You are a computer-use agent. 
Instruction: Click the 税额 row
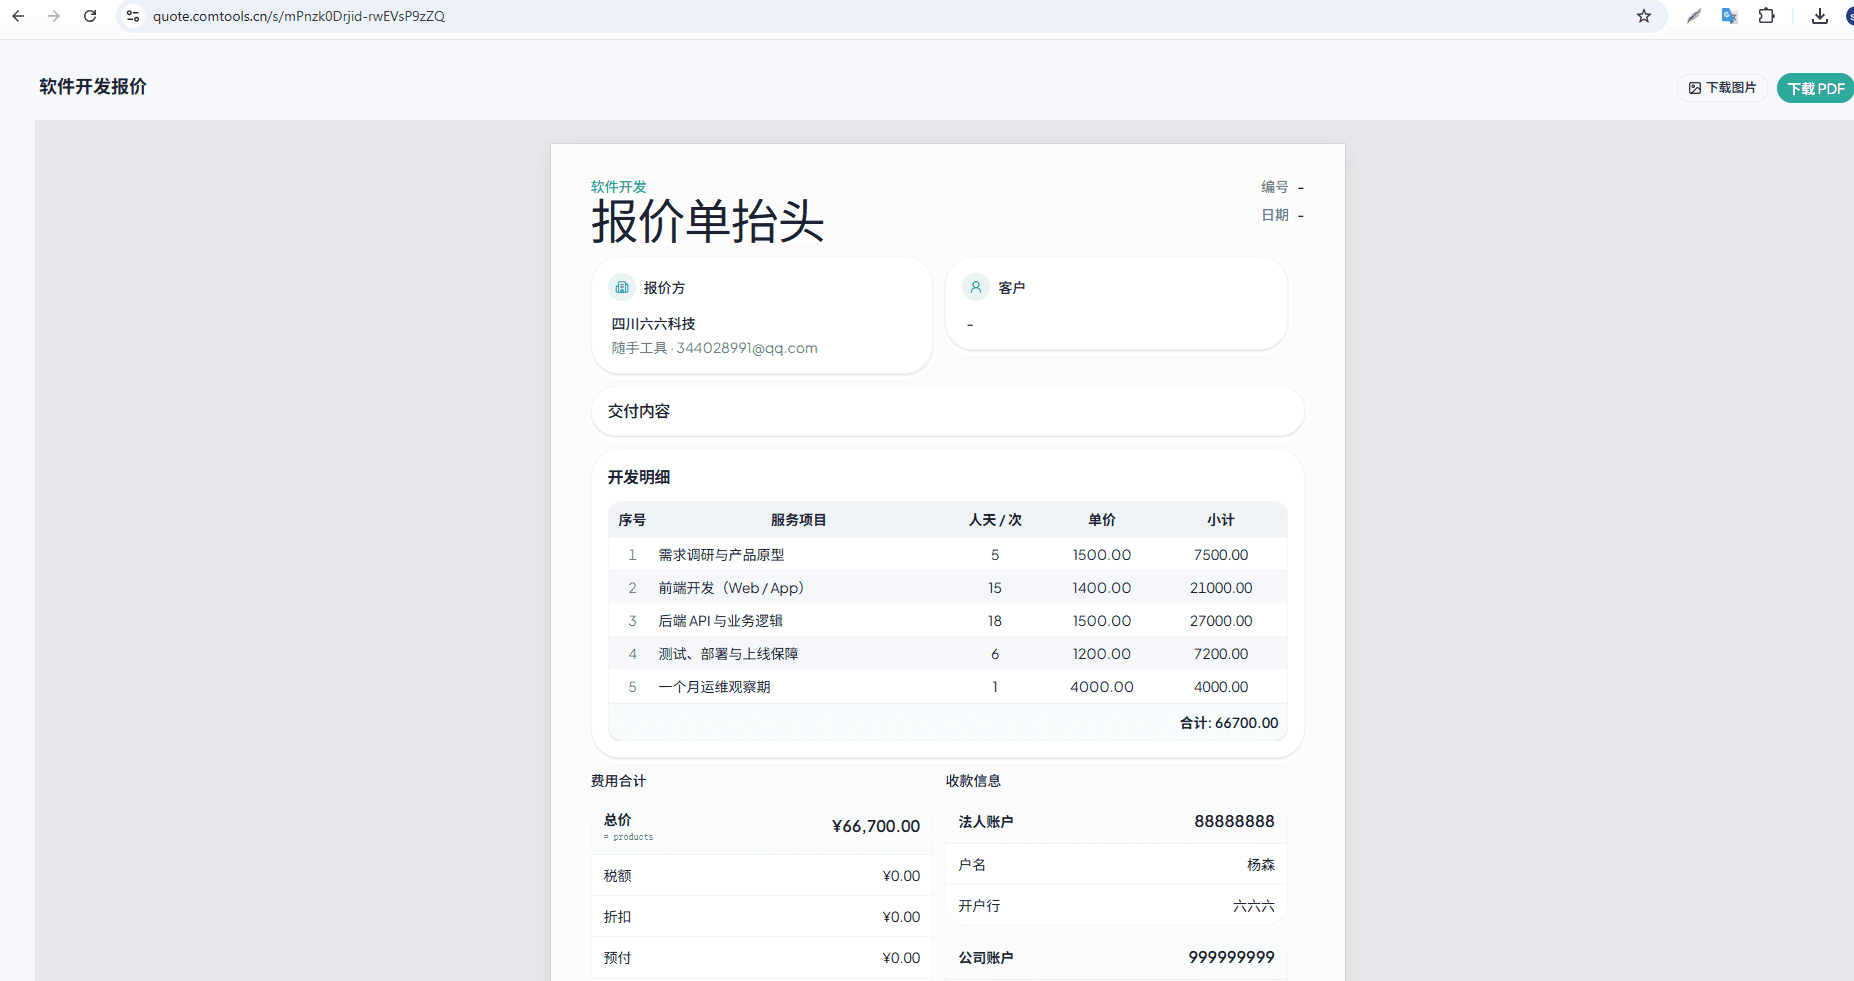(x=761, y=876)
